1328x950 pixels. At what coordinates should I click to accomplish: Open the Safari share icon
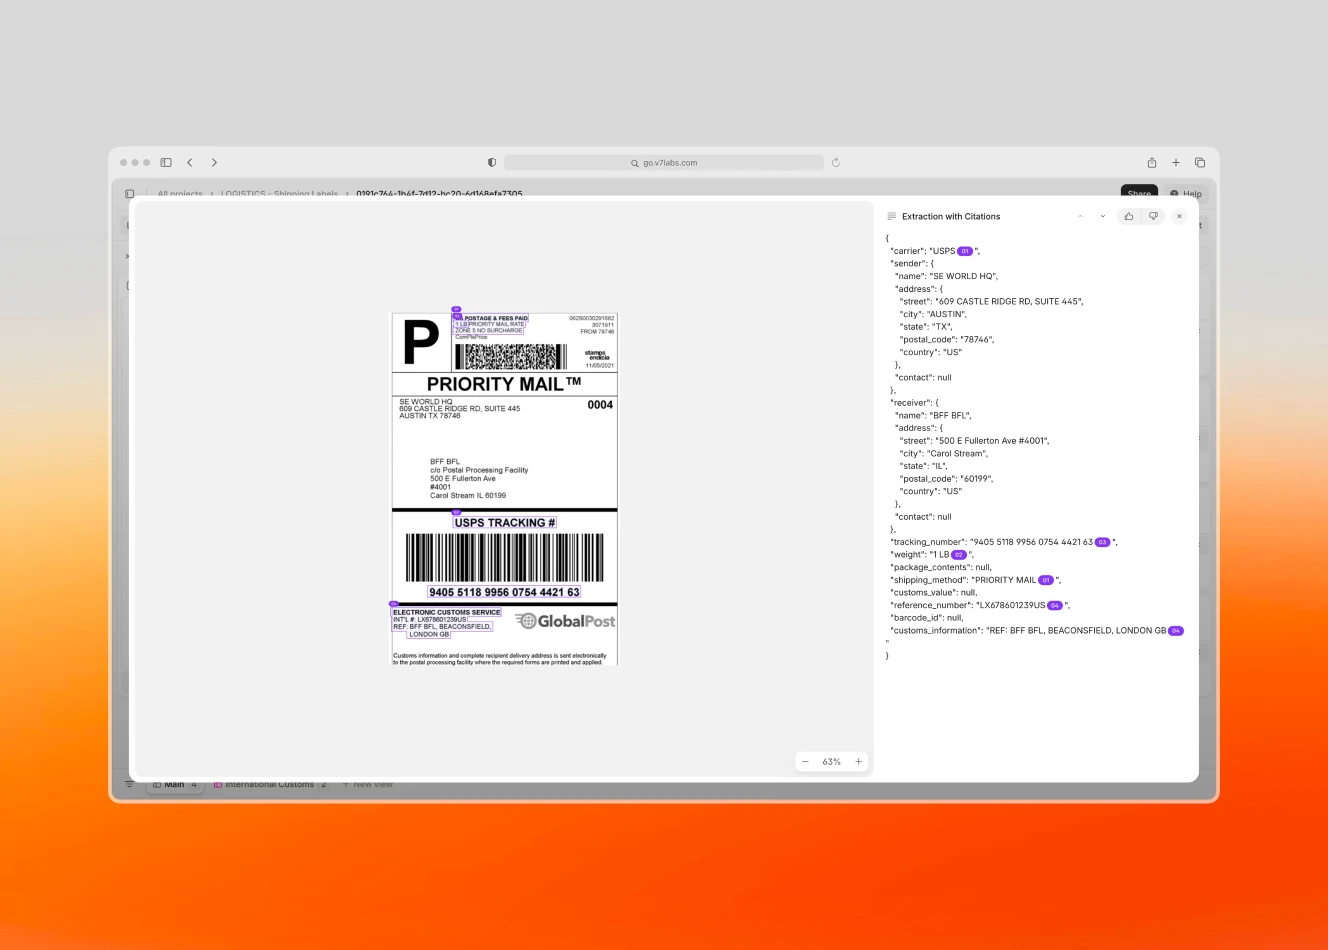(x=1152, y=162)
